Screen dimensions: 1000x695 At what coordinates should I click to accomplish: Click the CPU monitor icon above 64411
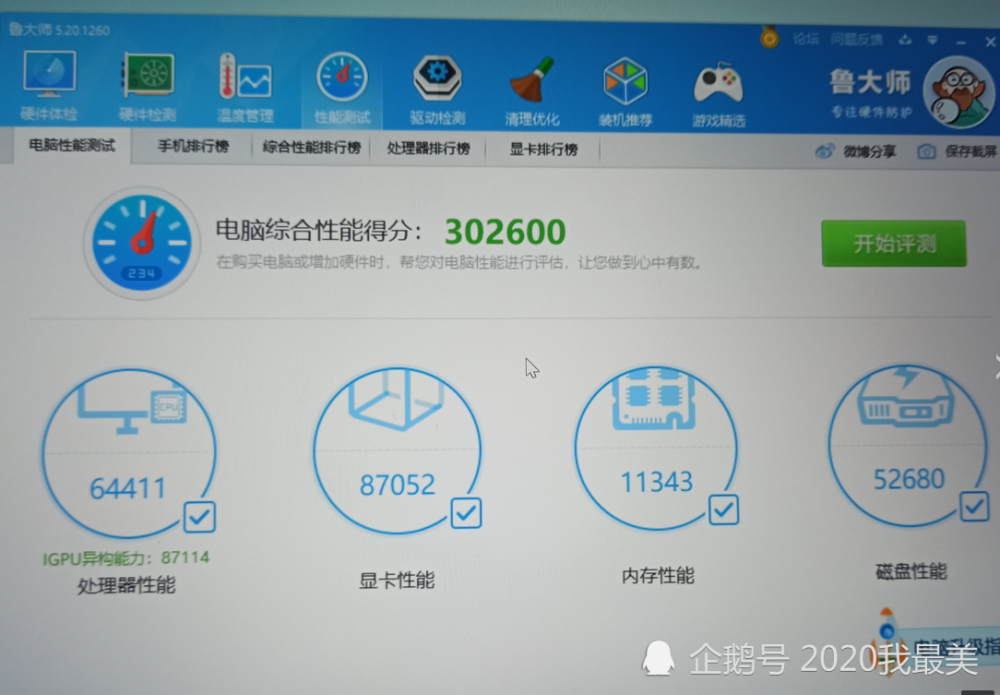click(x=132, y=407)
